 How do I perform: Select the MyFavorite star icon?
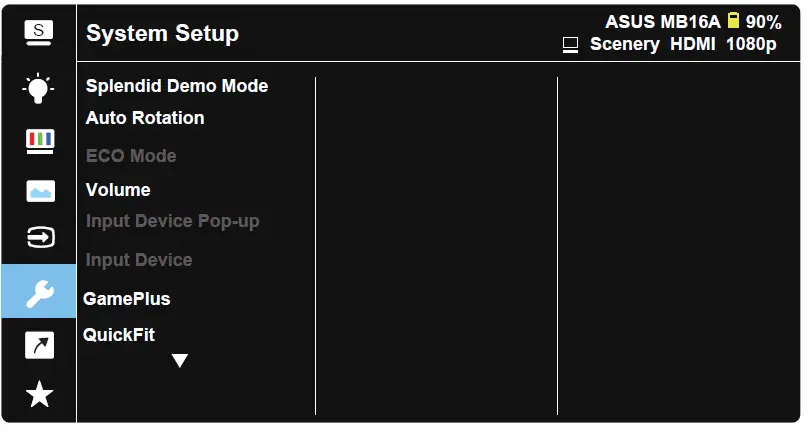[39, 395]
